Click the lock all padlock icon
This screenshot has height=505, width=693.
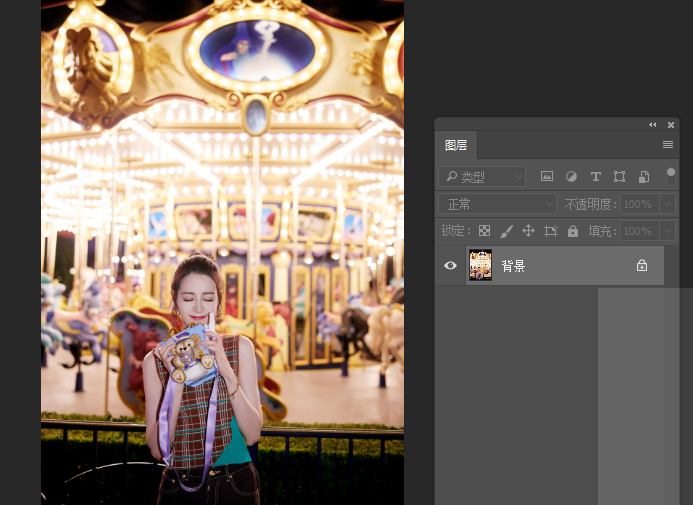(573, 231)
